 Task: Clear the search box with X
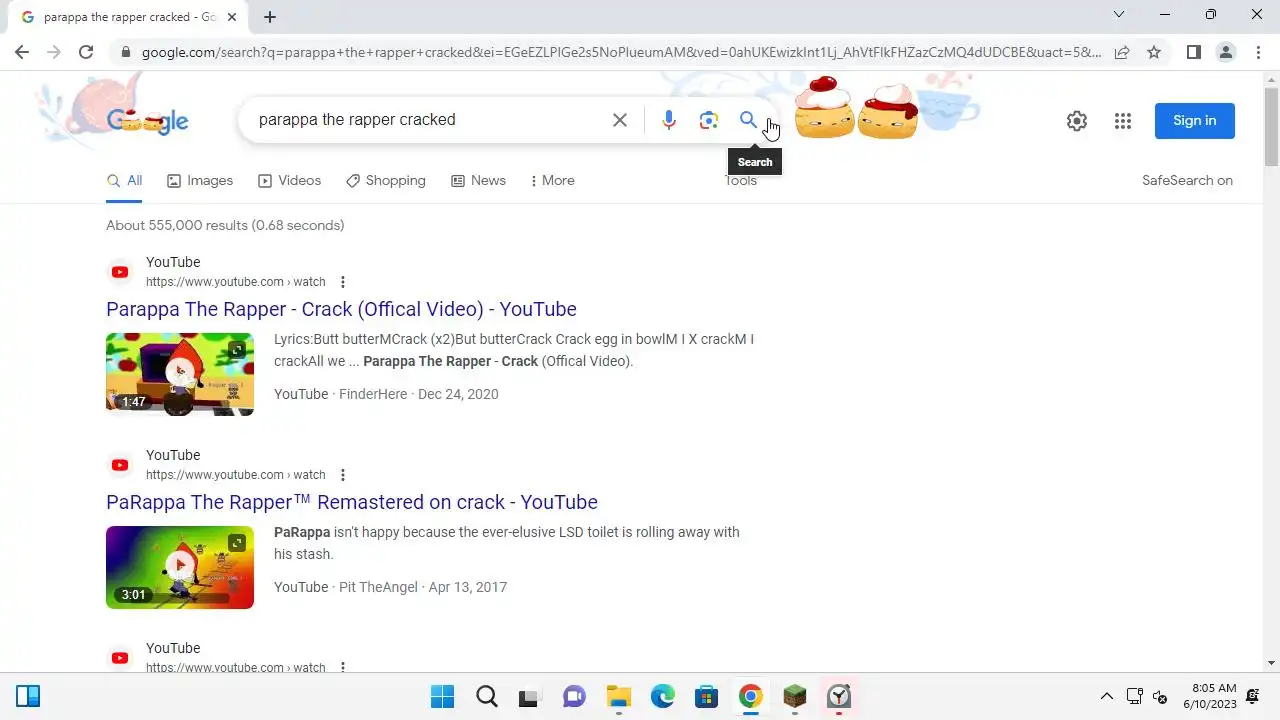point(620,120)
